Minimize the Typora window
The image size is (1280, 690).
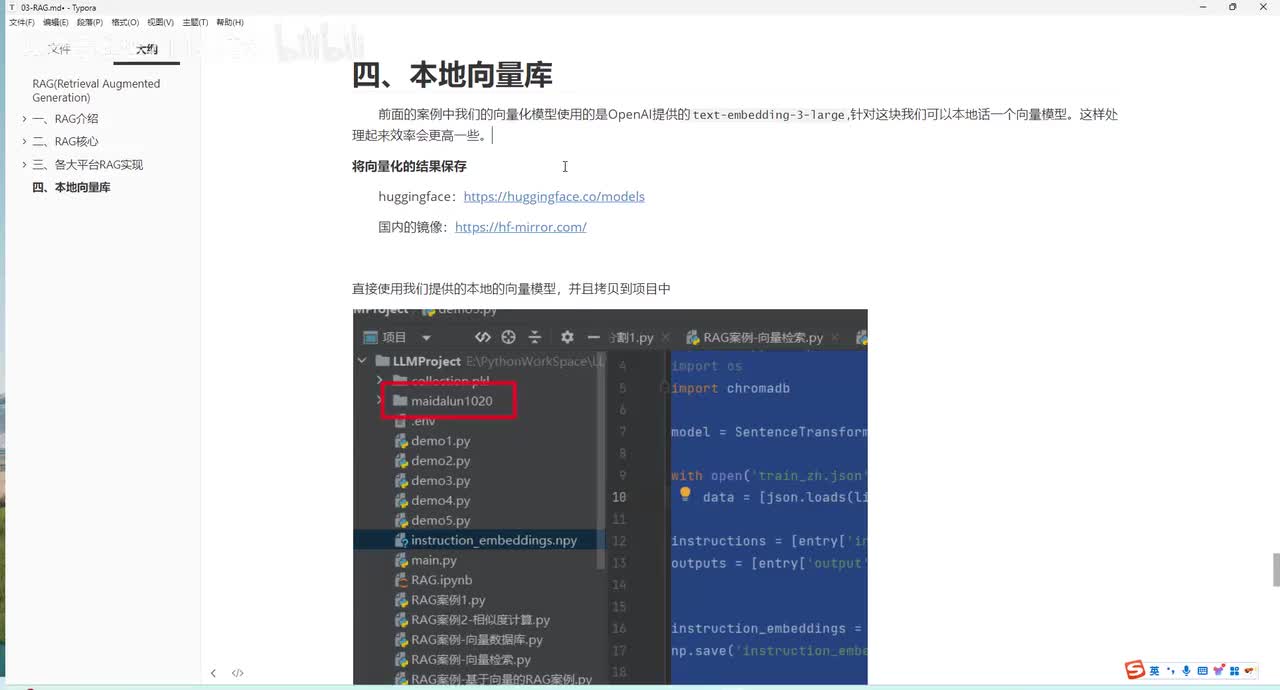pos(1204,7)
